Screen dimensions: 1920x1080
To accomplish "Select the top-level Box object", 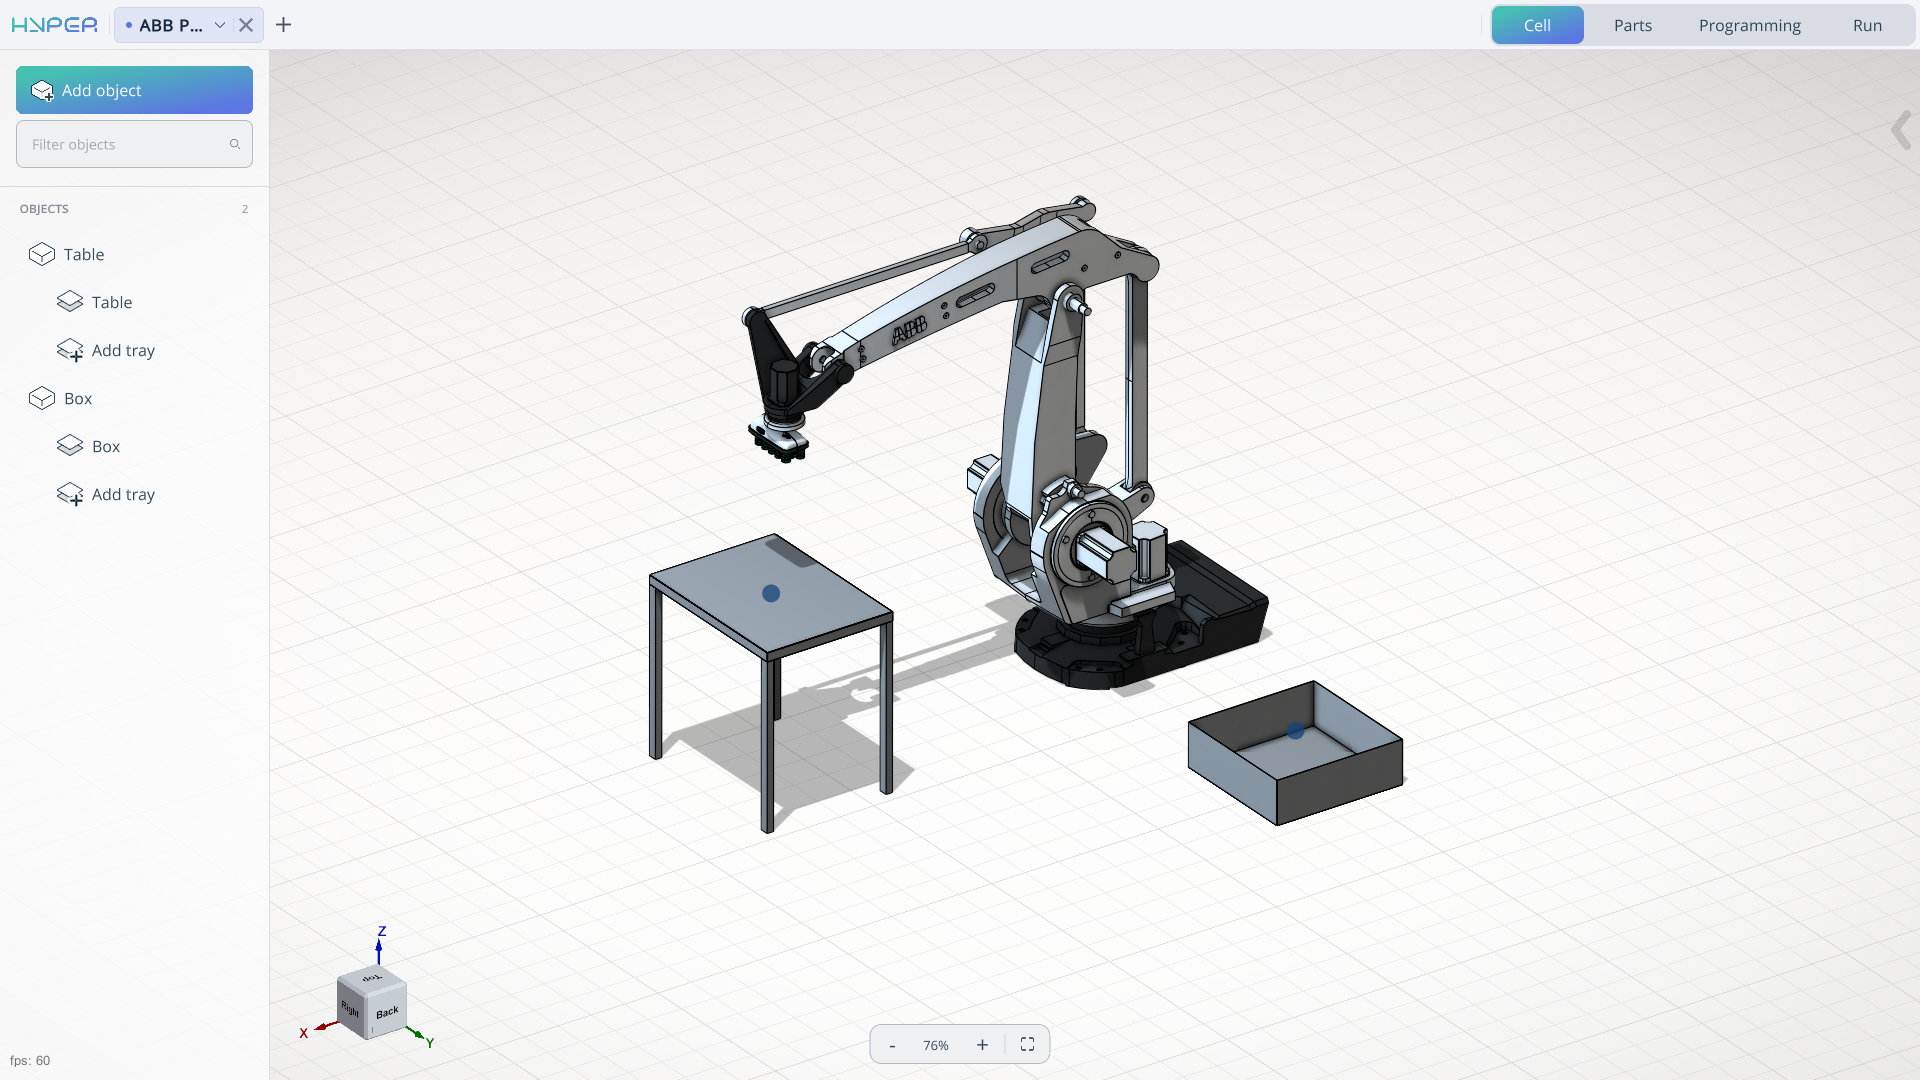I will 78,398.
